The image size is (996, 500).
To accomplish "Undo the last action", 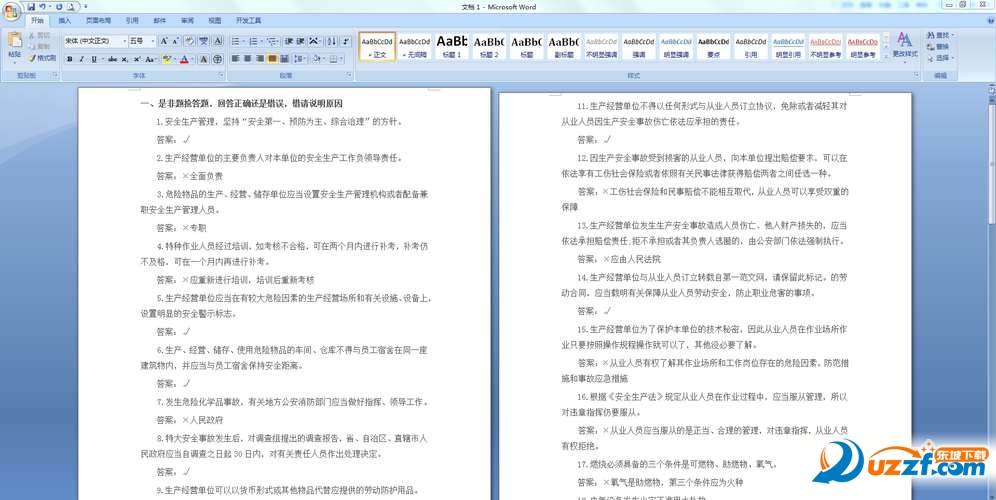I will (42, 6).
